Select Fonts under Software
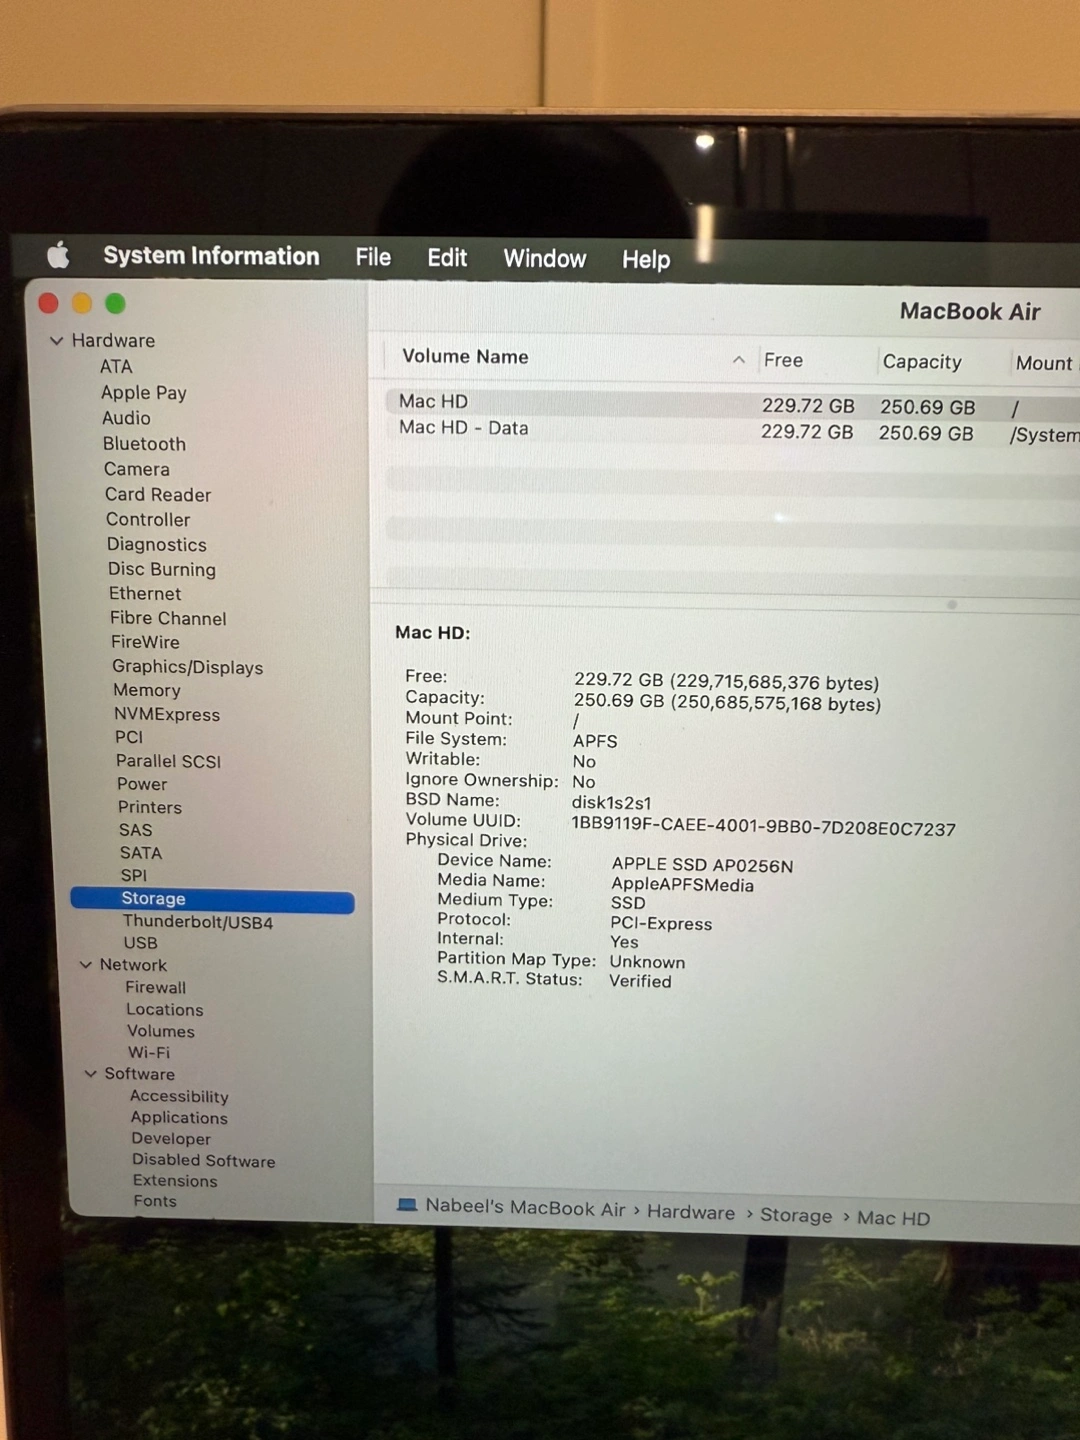The image size is (1080, 1440). coord(155,1201)
